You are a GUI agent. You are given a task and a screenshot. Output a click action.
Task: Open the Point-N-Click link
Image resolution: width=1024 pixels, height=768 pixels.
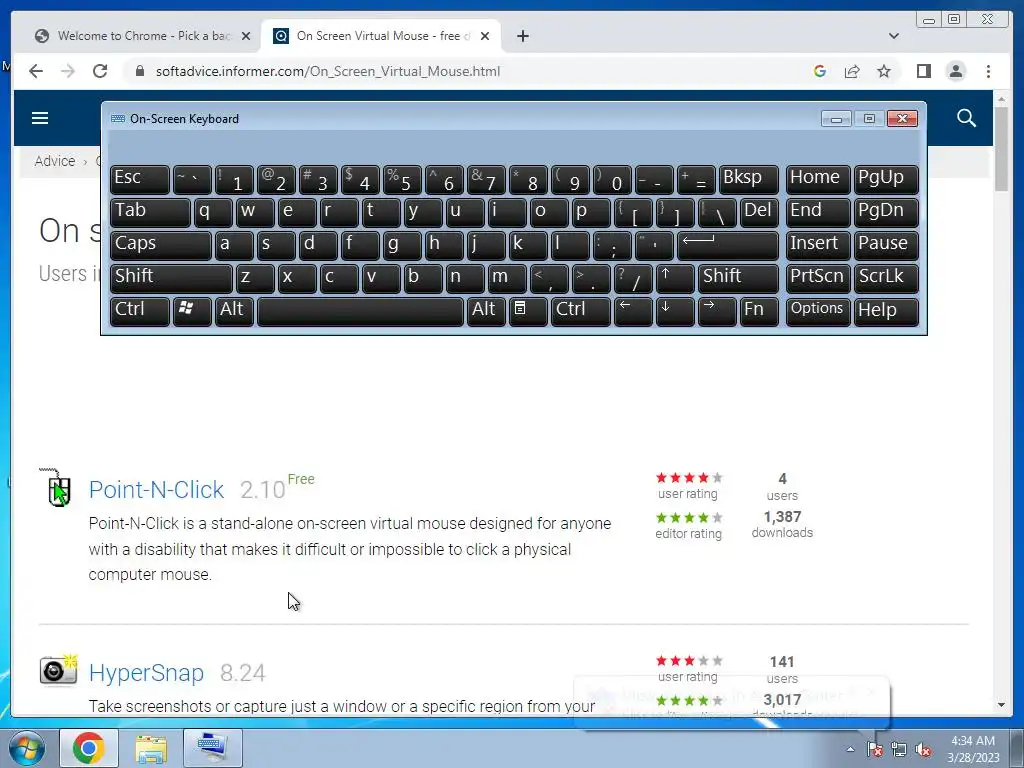(156, 490)
